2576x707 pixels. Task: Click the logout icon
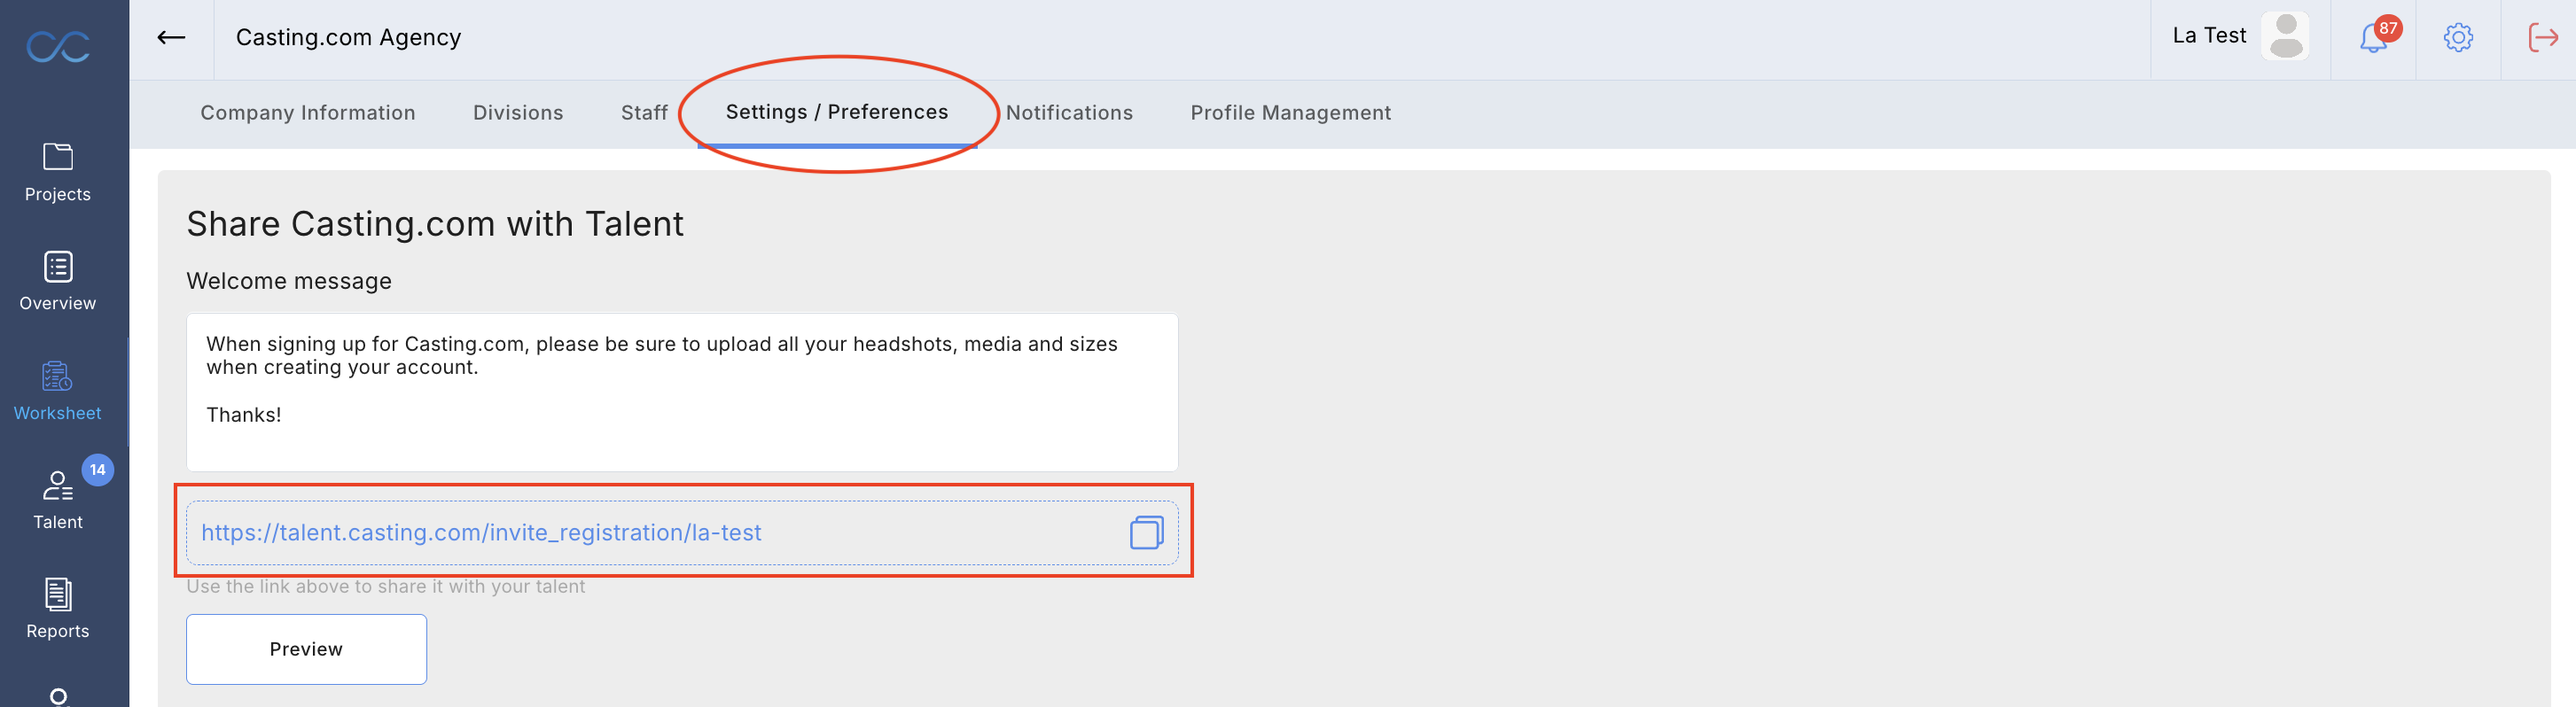coord(2543,38)
